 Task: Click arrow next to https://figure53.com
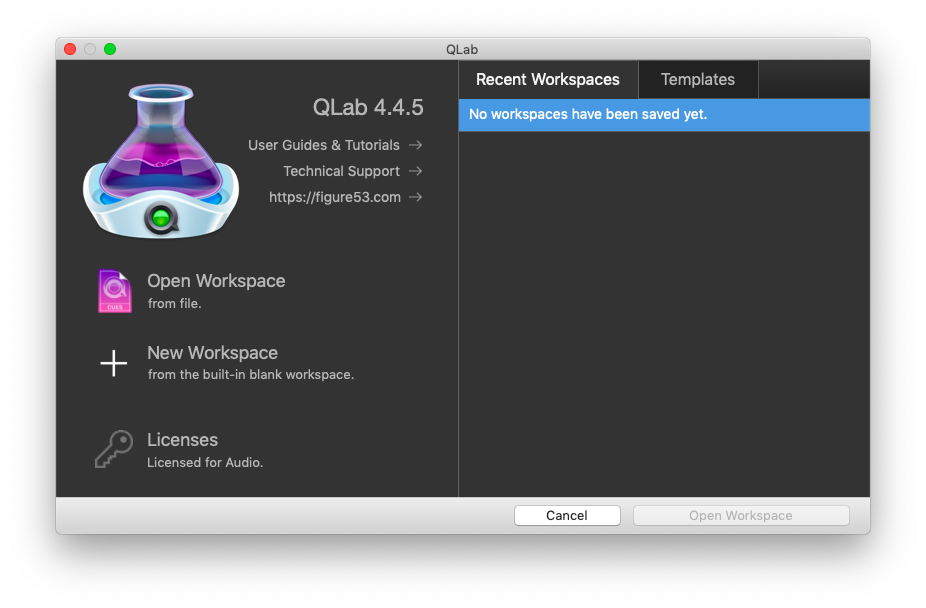coord(416,197)
